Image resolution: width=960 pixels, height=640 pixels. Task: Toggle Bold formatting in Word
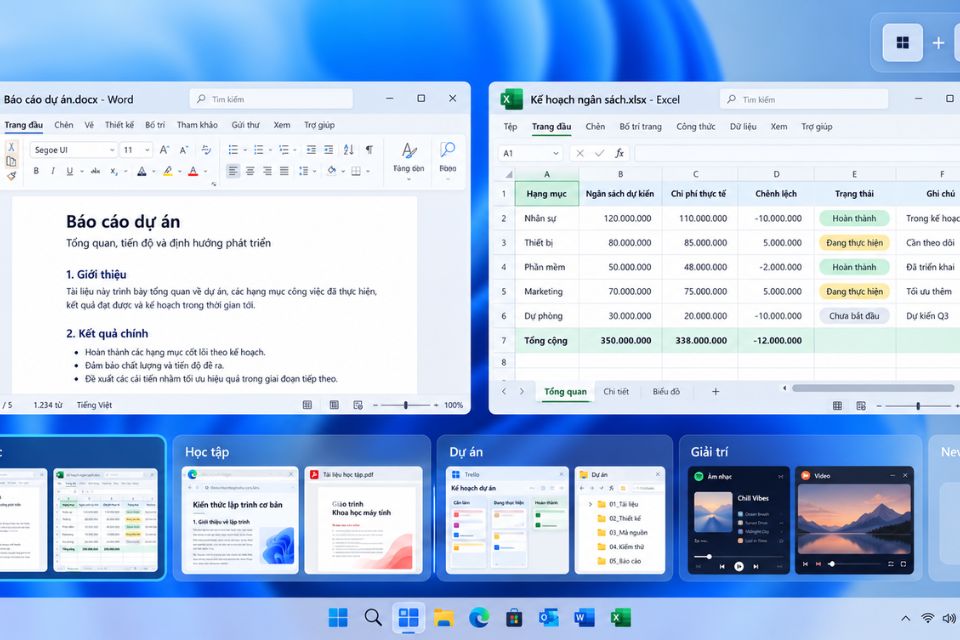36,171
